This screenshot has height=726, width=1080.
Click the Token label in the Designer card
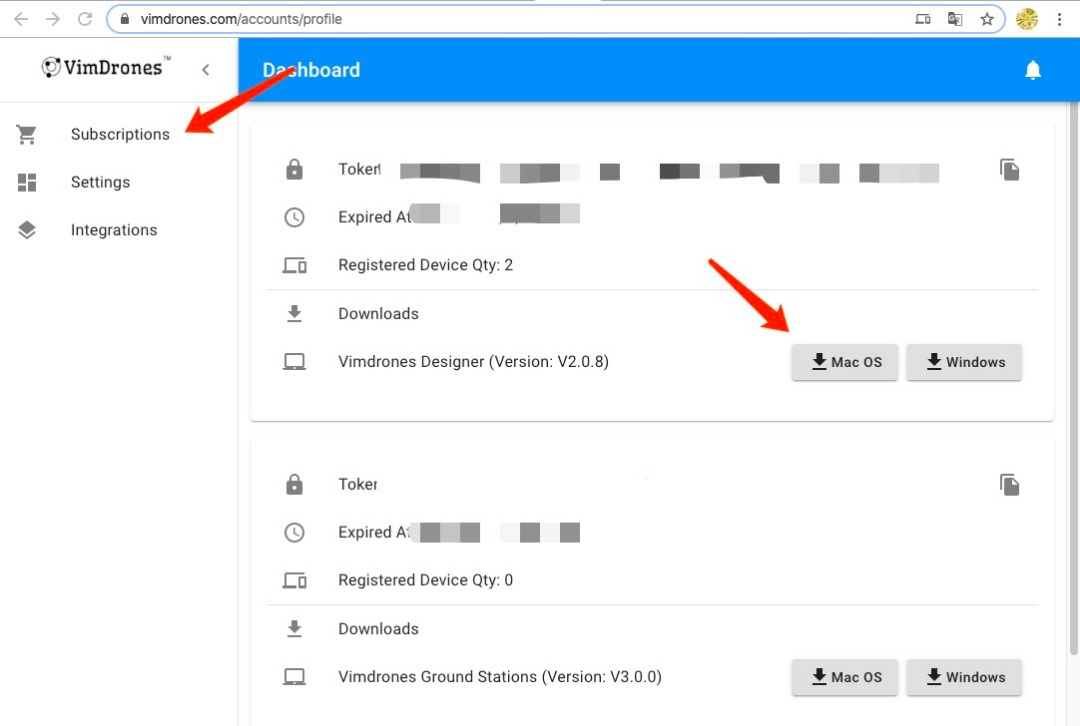(x=359, y=169)
